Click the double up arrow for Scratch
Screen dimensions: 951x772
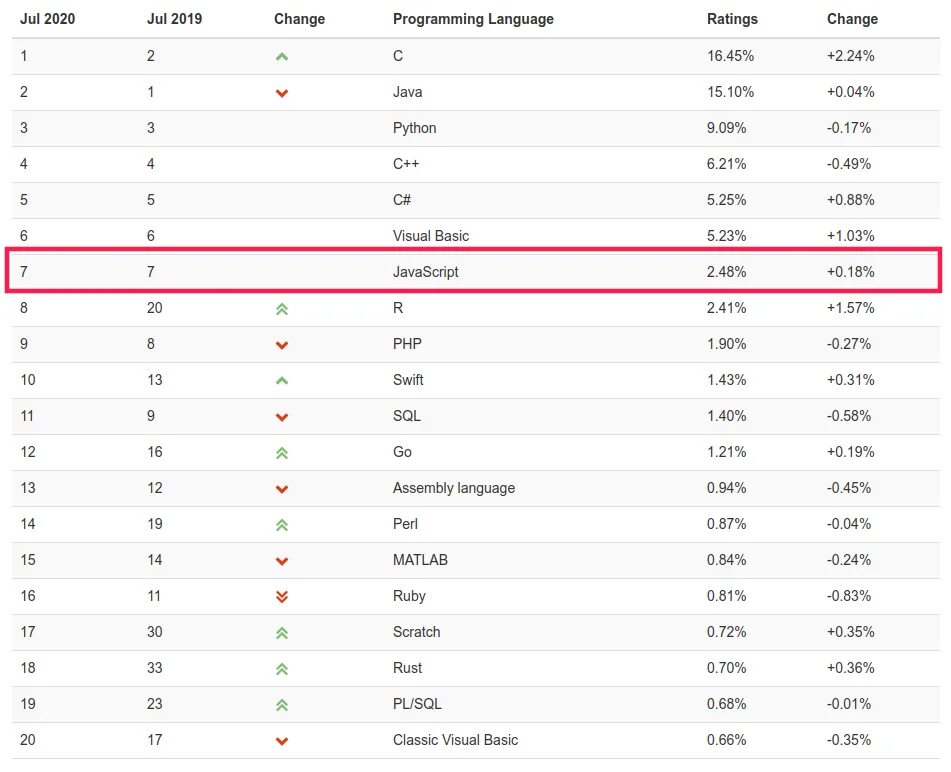281,633
